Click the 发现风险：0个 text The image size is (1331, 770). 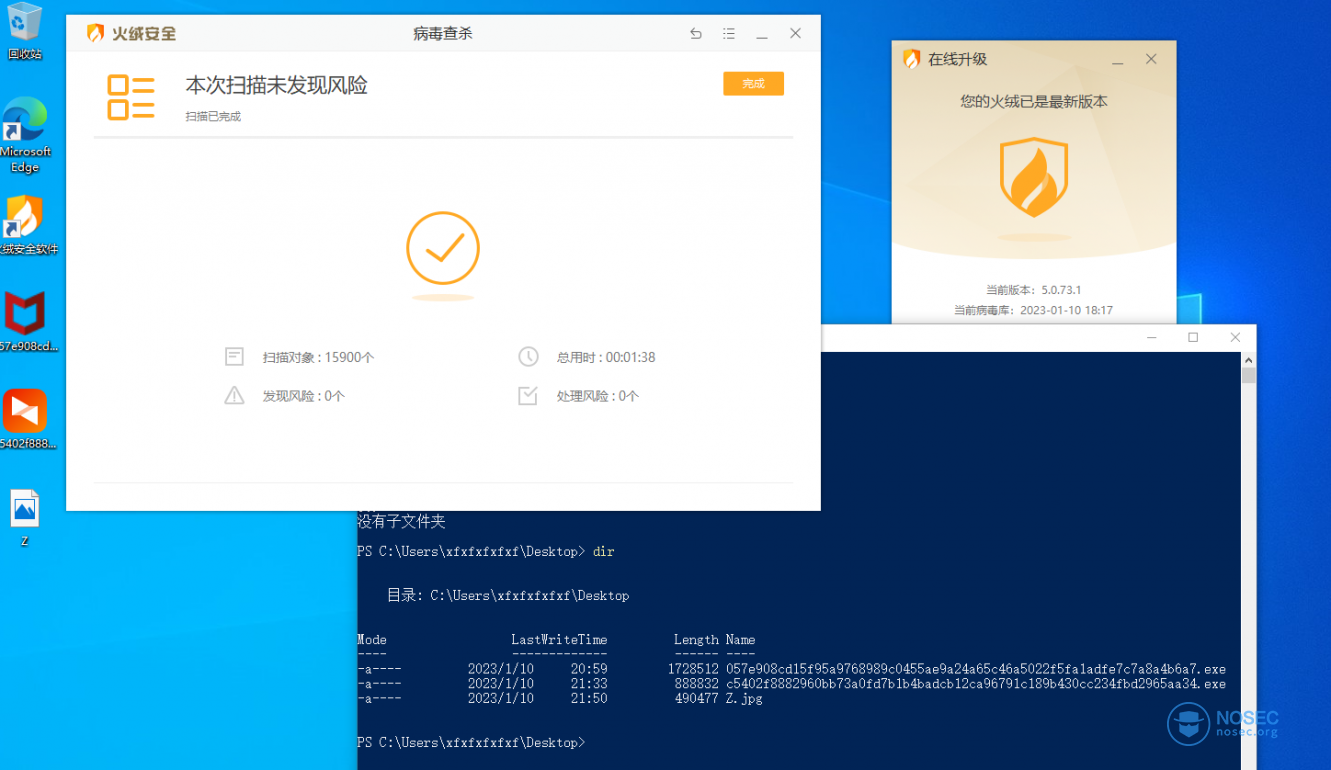pyautogui.click(x=304, y=396)
